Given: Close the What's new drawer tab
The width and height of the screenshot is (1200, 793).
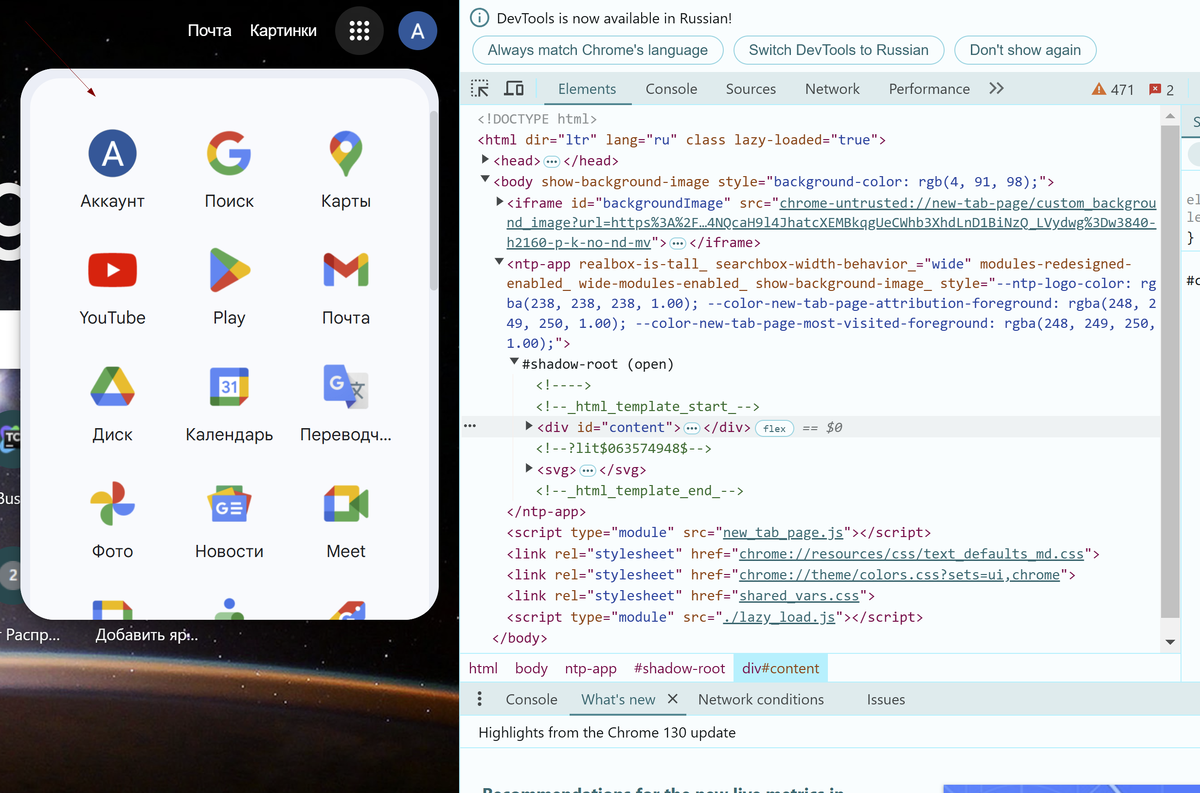Looking at the screenshot, I should [672, 699].
